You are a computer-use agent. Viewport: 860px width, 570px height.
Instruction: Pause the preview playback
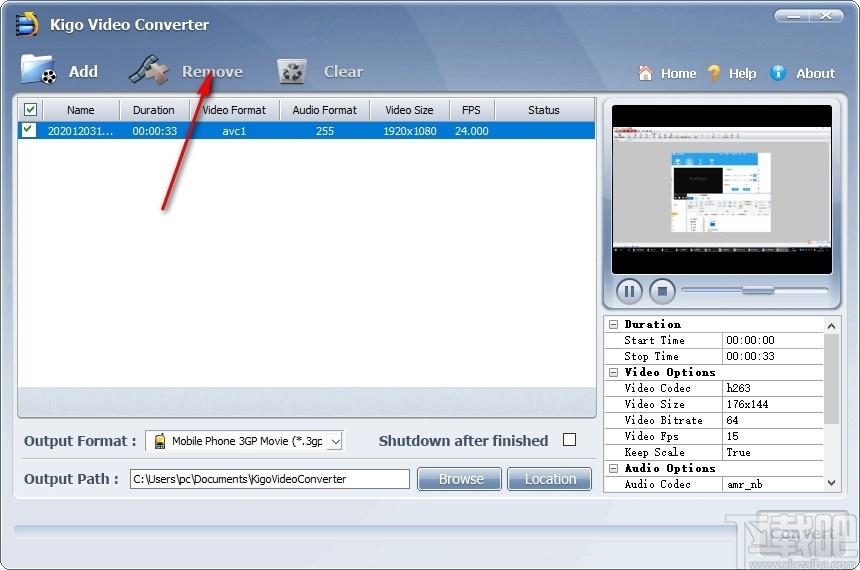629,291
